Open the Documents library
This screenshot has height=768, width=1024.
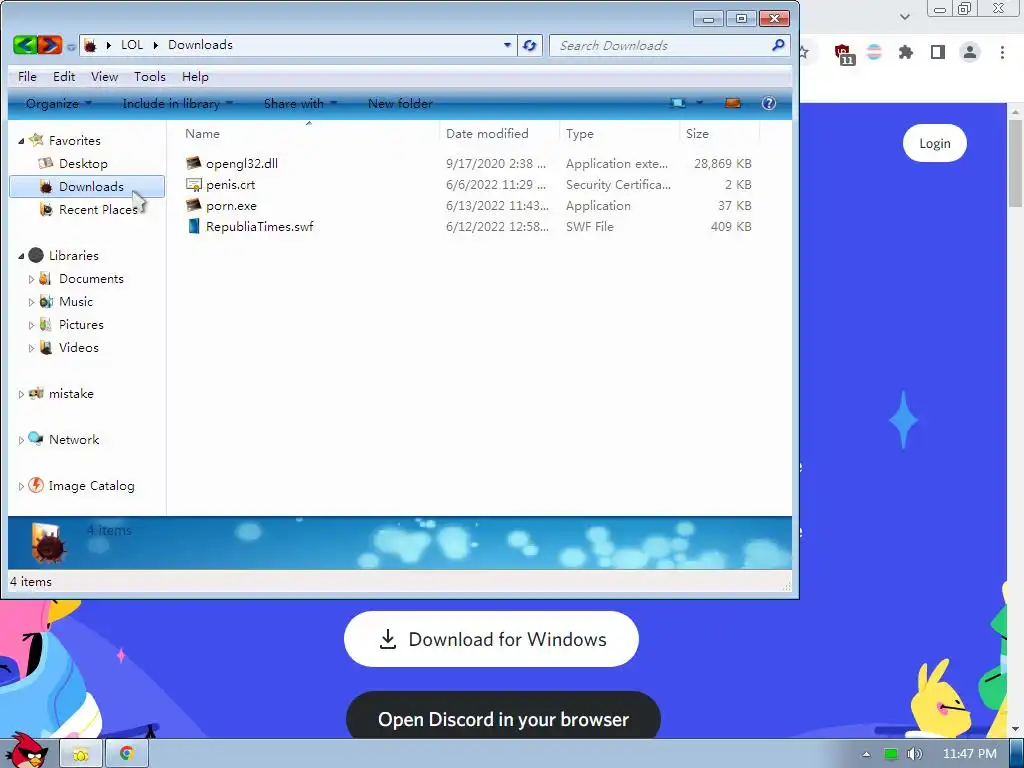click(x=91, y=279)
